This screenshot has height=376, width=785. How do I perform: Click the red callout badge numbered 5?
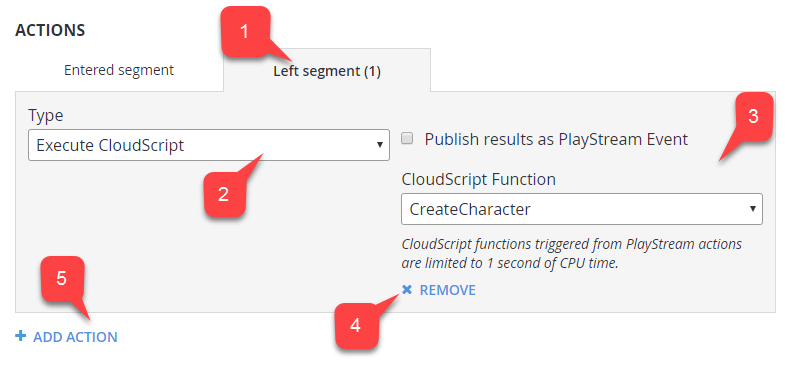(61, 279)
